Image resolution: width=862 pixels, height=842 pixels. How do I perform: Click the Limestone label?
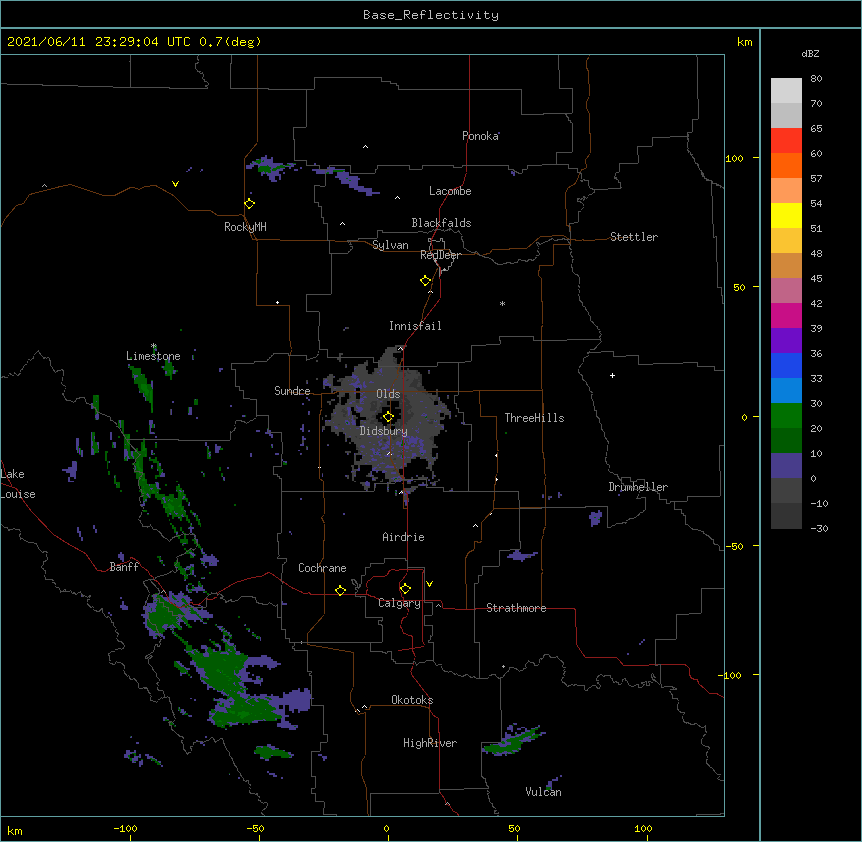[x=153, y=356]
